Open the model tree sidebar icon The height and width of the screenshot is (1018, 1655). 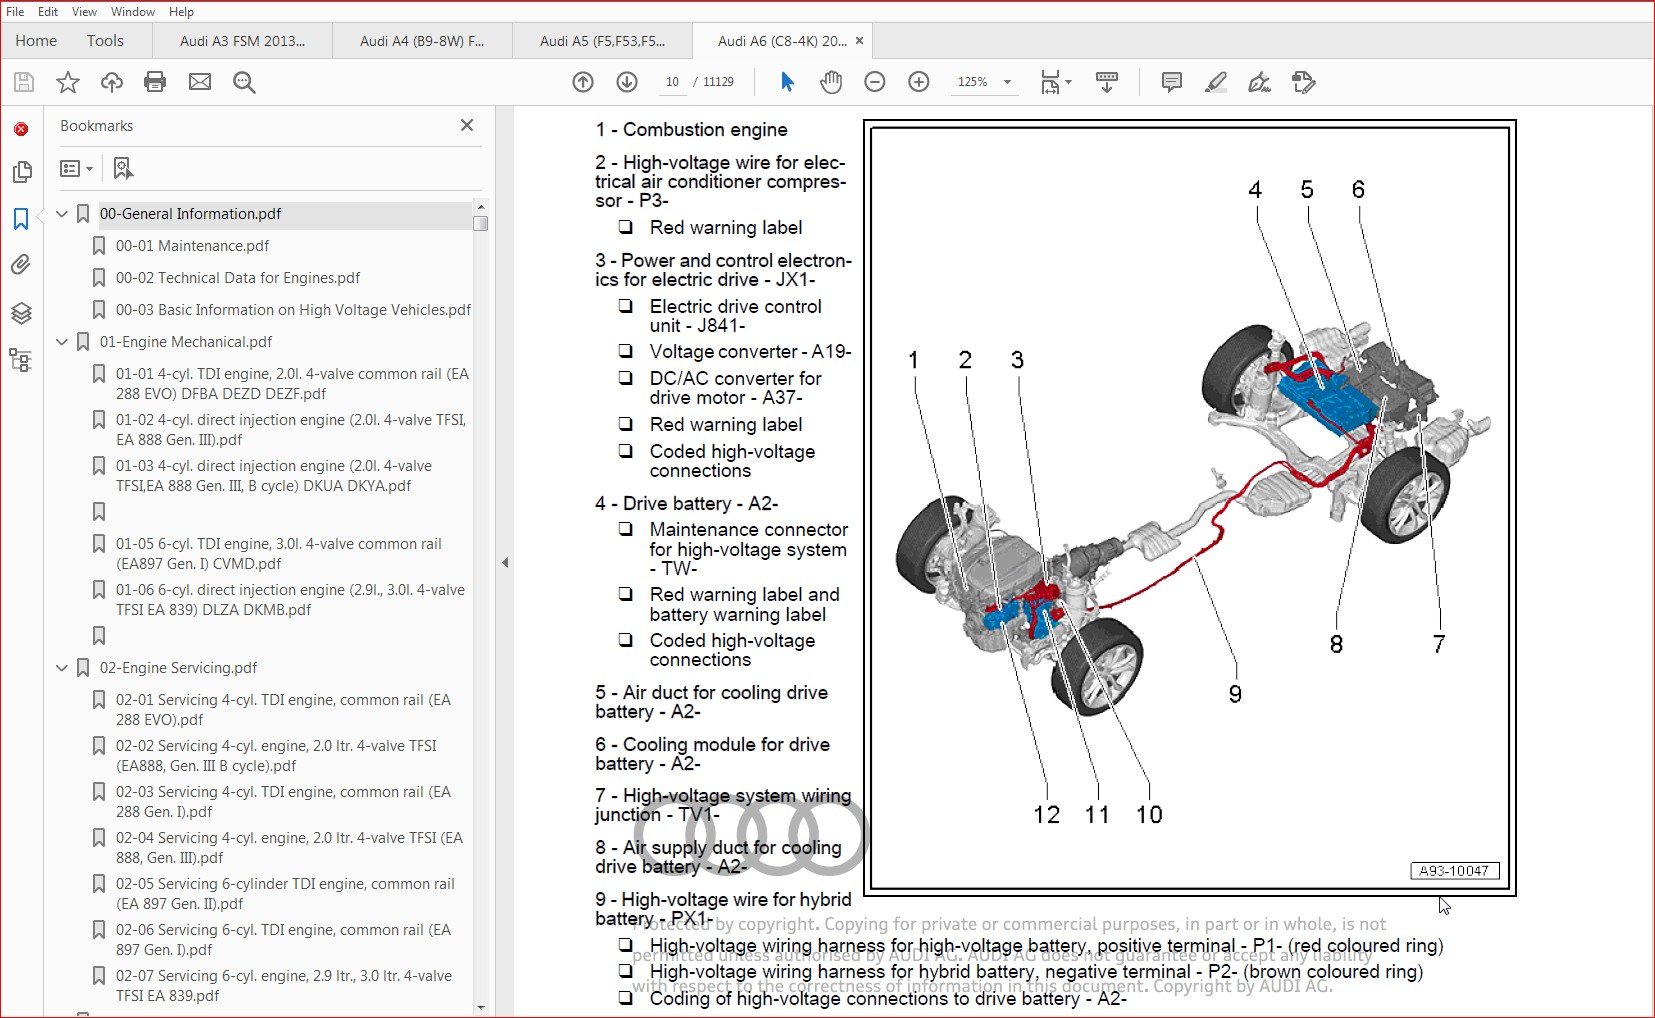(21, 359)
